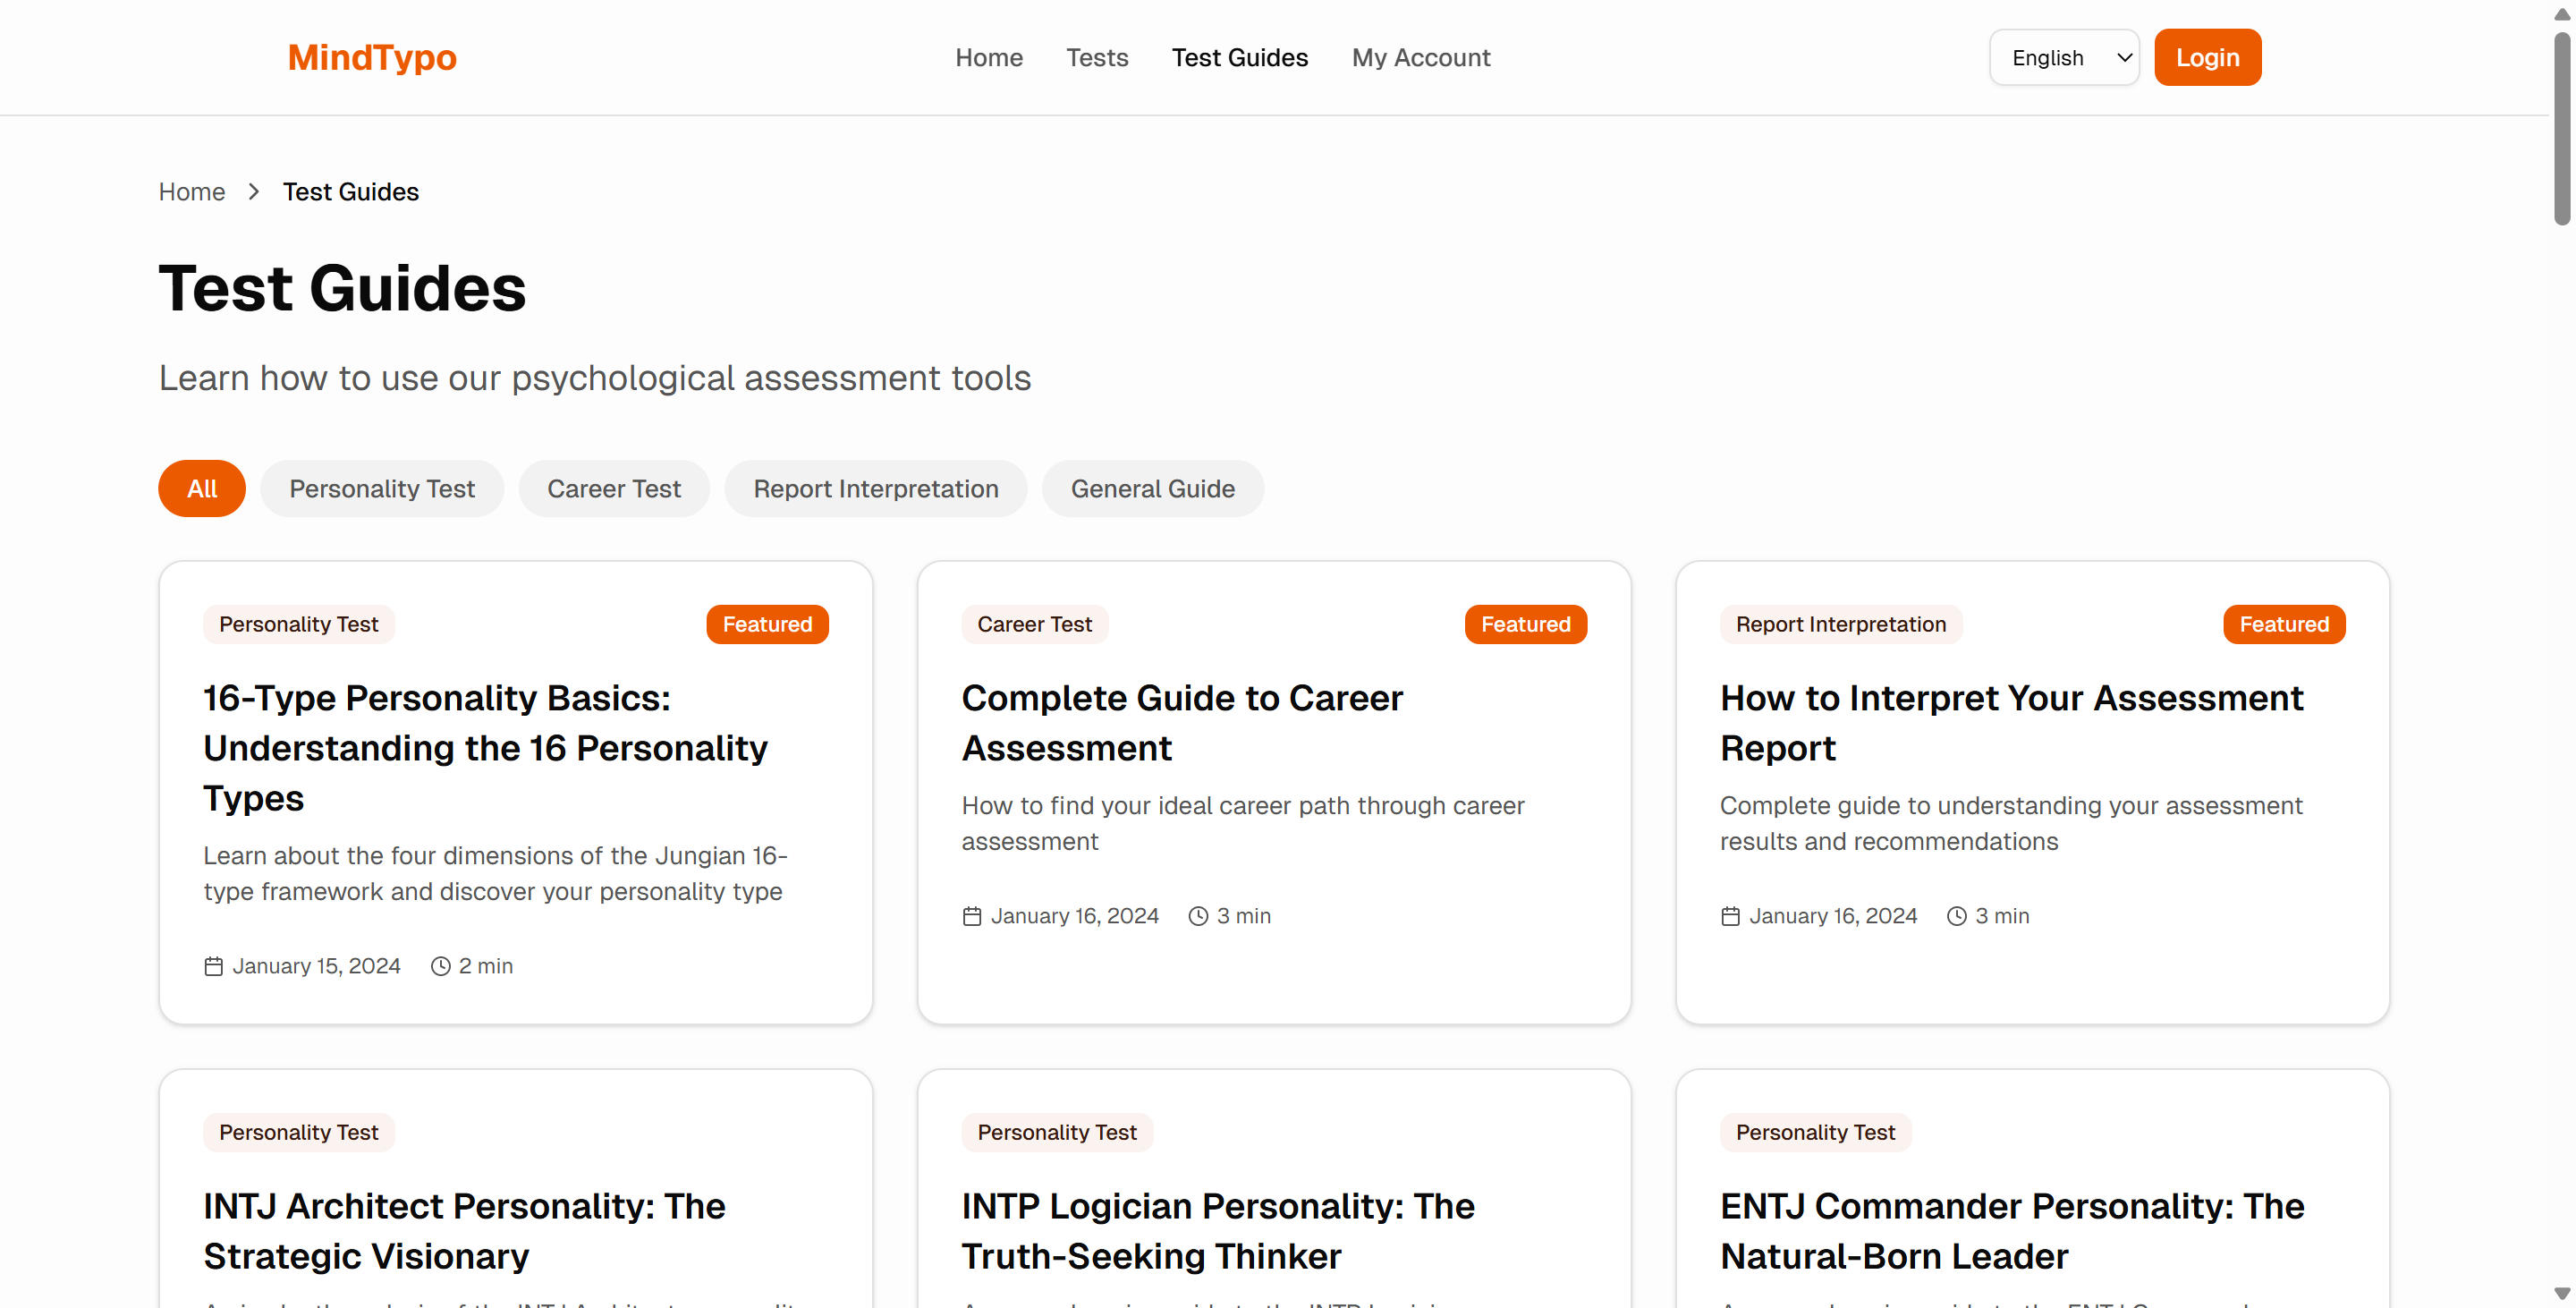Image resolution: width=2576 pixels, height=1308 pixels.
Task: Click the page vertical scrollbar thumb
Action: coord(2562,128)
